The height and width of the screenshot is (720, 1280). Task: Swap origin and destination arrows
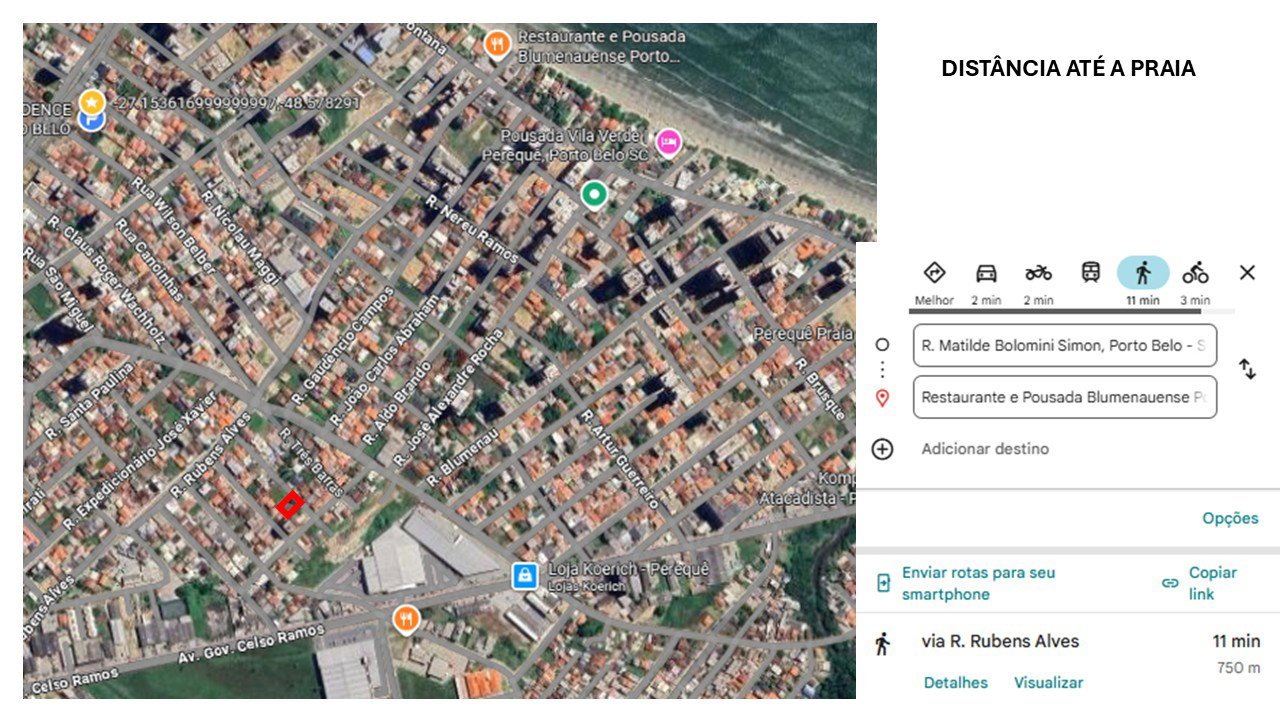[x=1247, y=369]
